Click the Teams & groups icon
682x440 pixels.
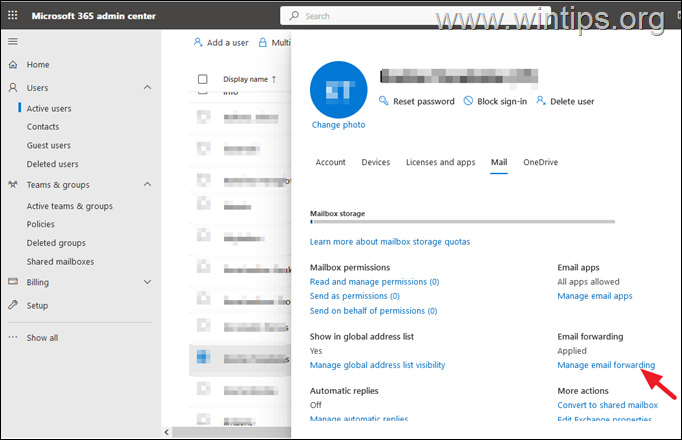coord(13,185)
